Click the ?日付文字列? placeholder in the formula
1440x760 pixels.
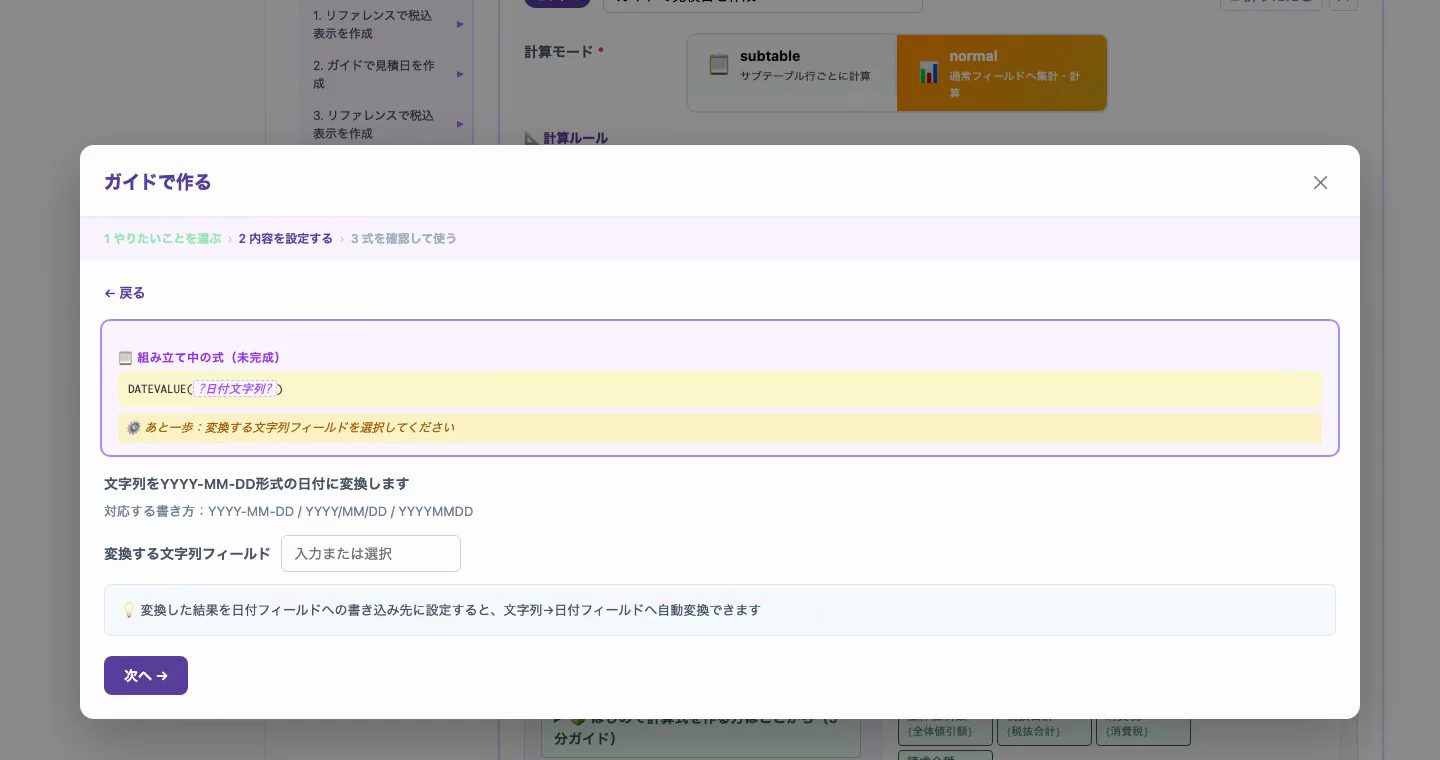tap(235, 389)
